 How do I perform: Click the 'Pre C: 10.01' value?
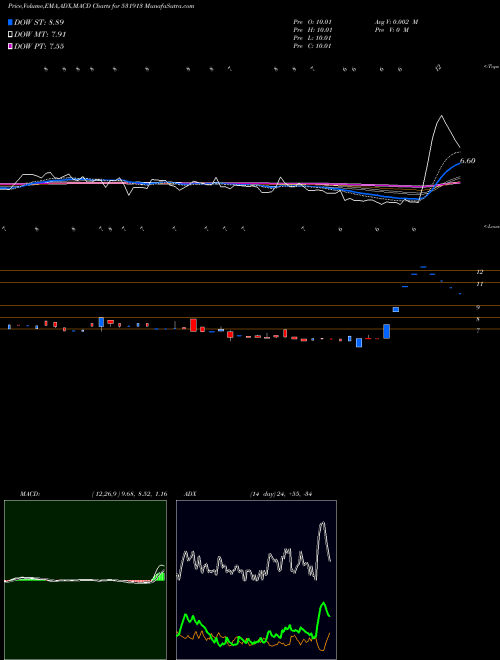coord(313,46)
